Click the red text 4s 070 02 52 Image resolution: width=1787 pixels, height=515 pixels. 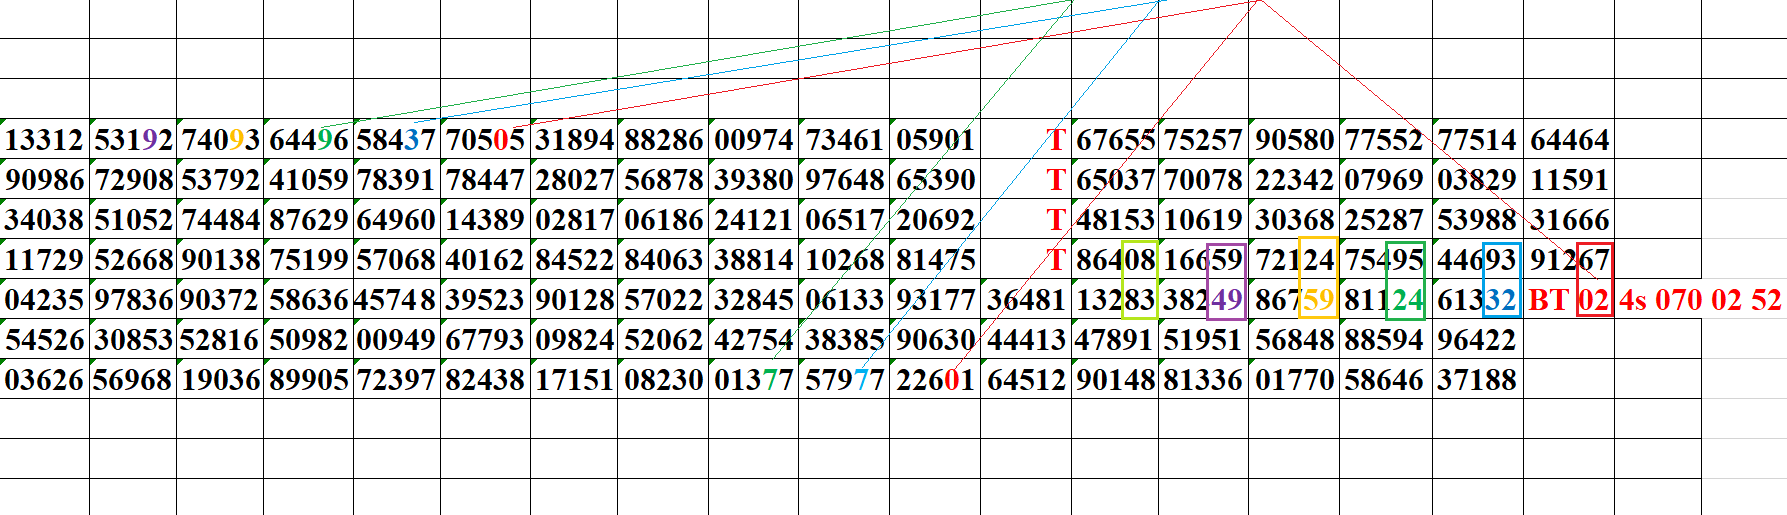click(x=1700, y=300)
